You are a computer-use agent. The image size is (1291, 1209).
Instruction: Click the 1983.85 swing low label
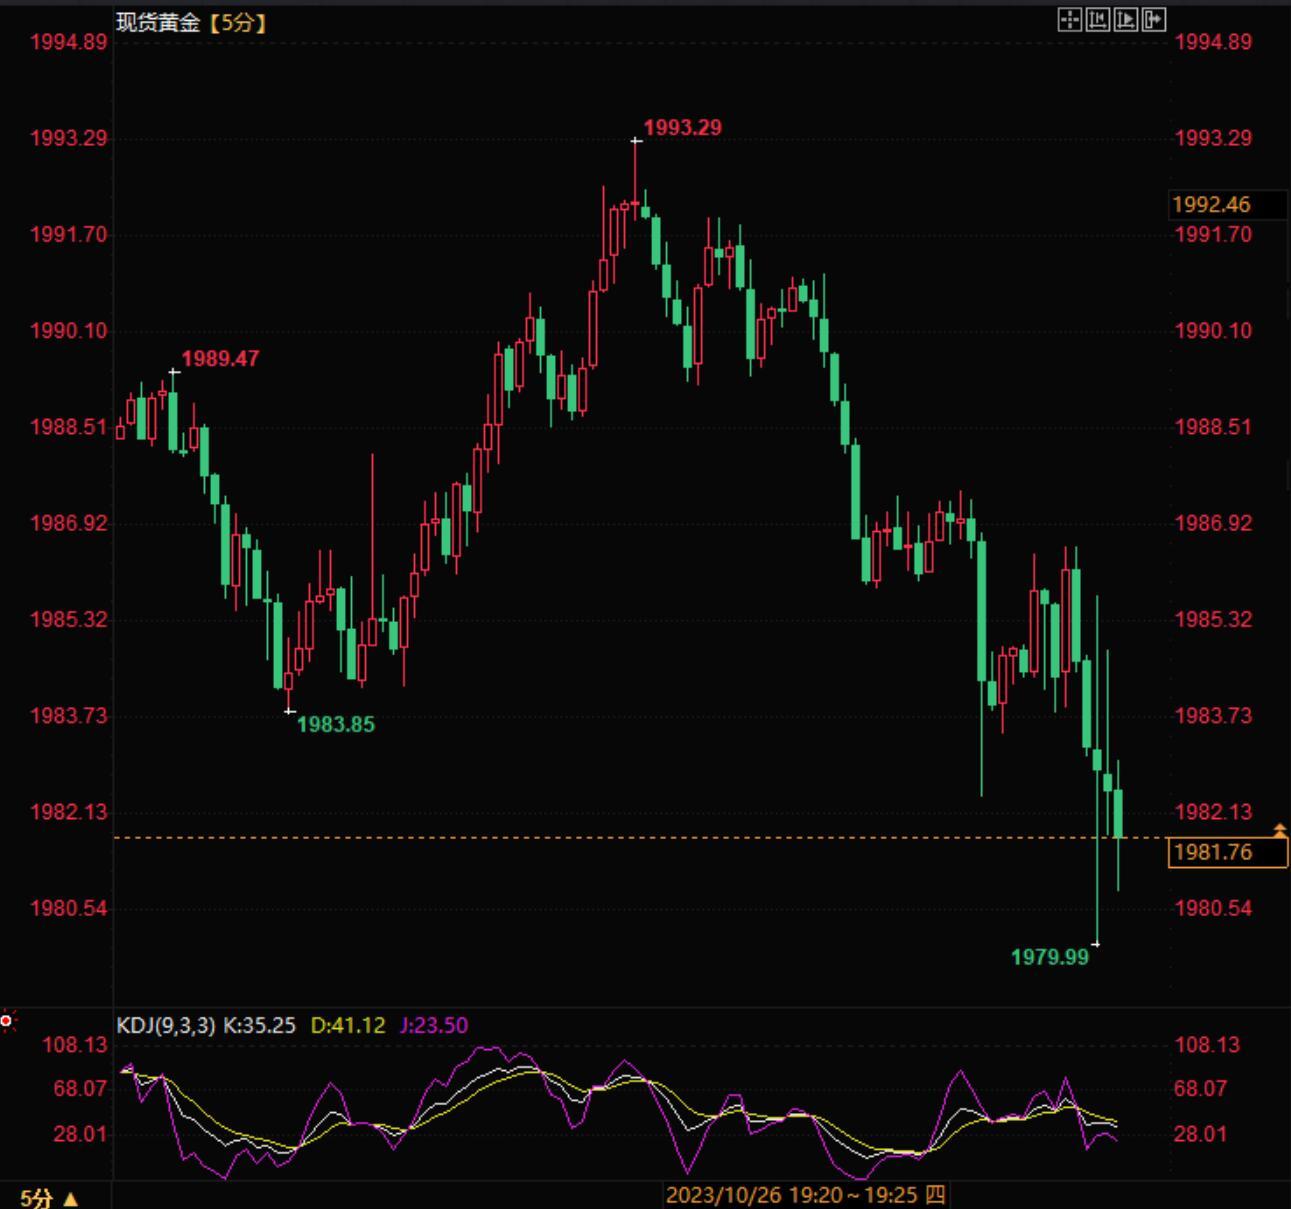tap(335, 725)
